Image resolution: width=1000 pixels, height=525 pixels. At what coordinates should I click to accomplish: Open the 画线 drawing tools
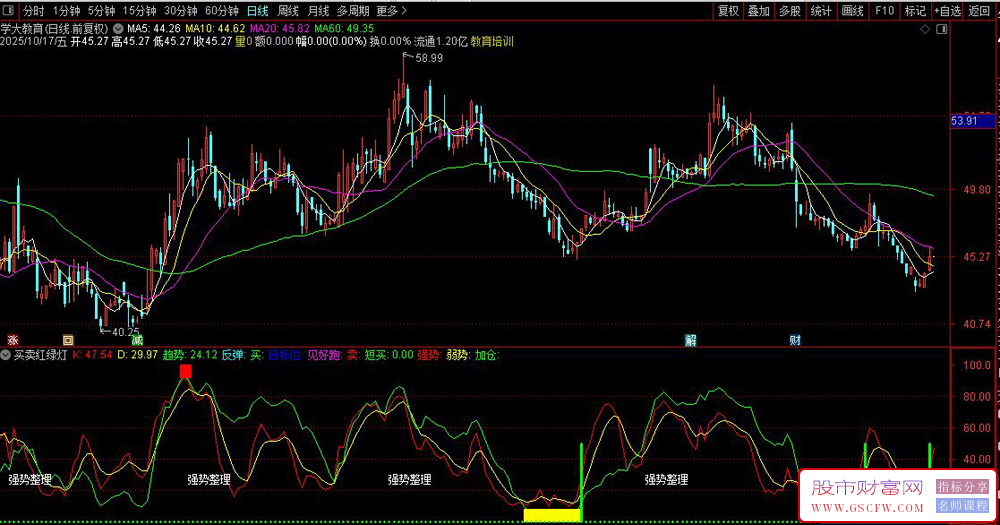point(852,11)
